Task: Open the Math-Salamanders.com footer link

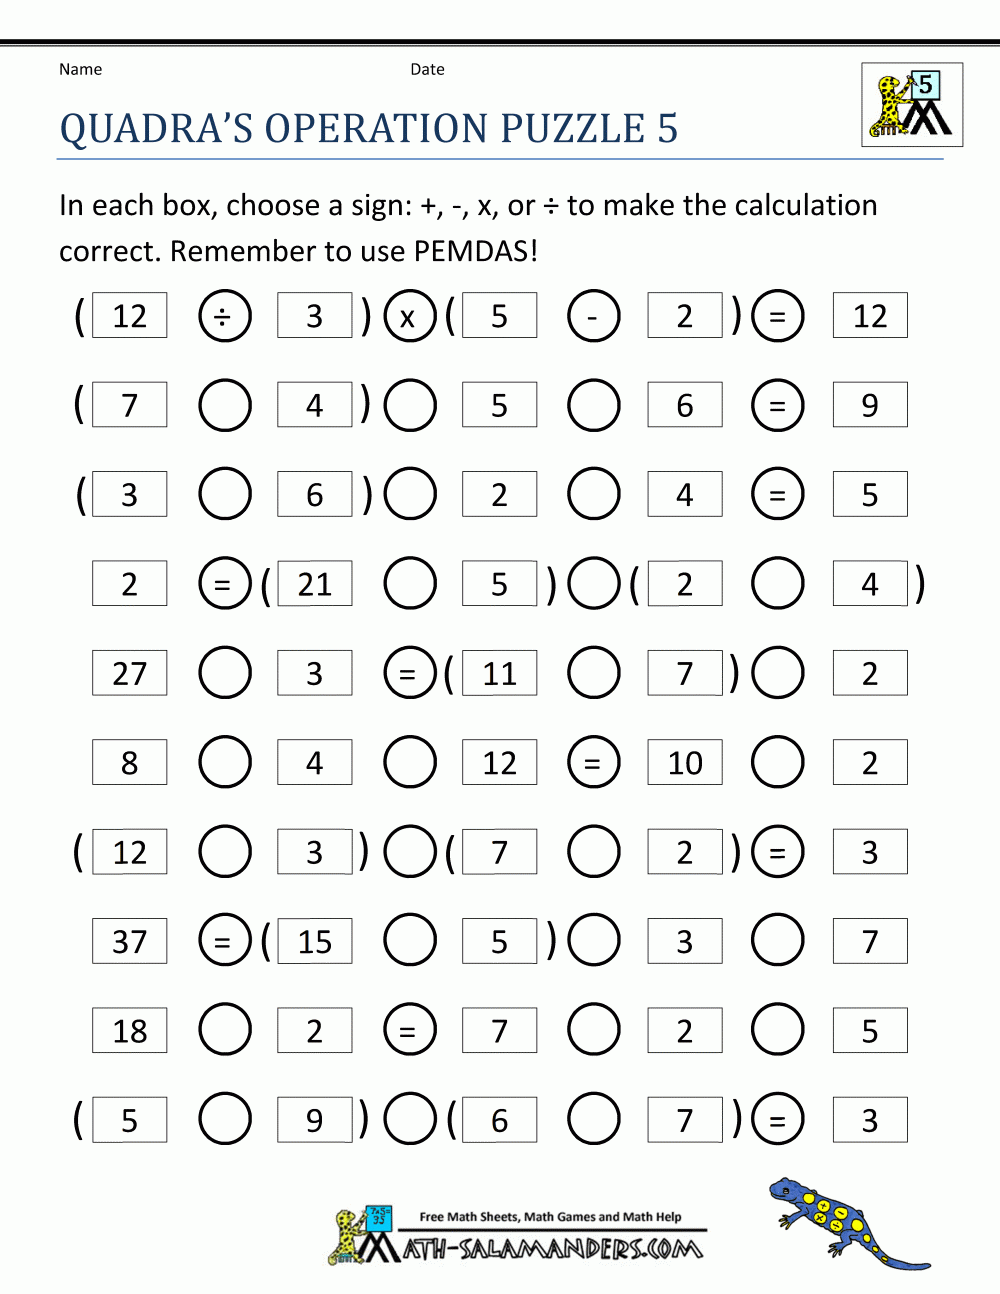Action: click(552, 1249)
